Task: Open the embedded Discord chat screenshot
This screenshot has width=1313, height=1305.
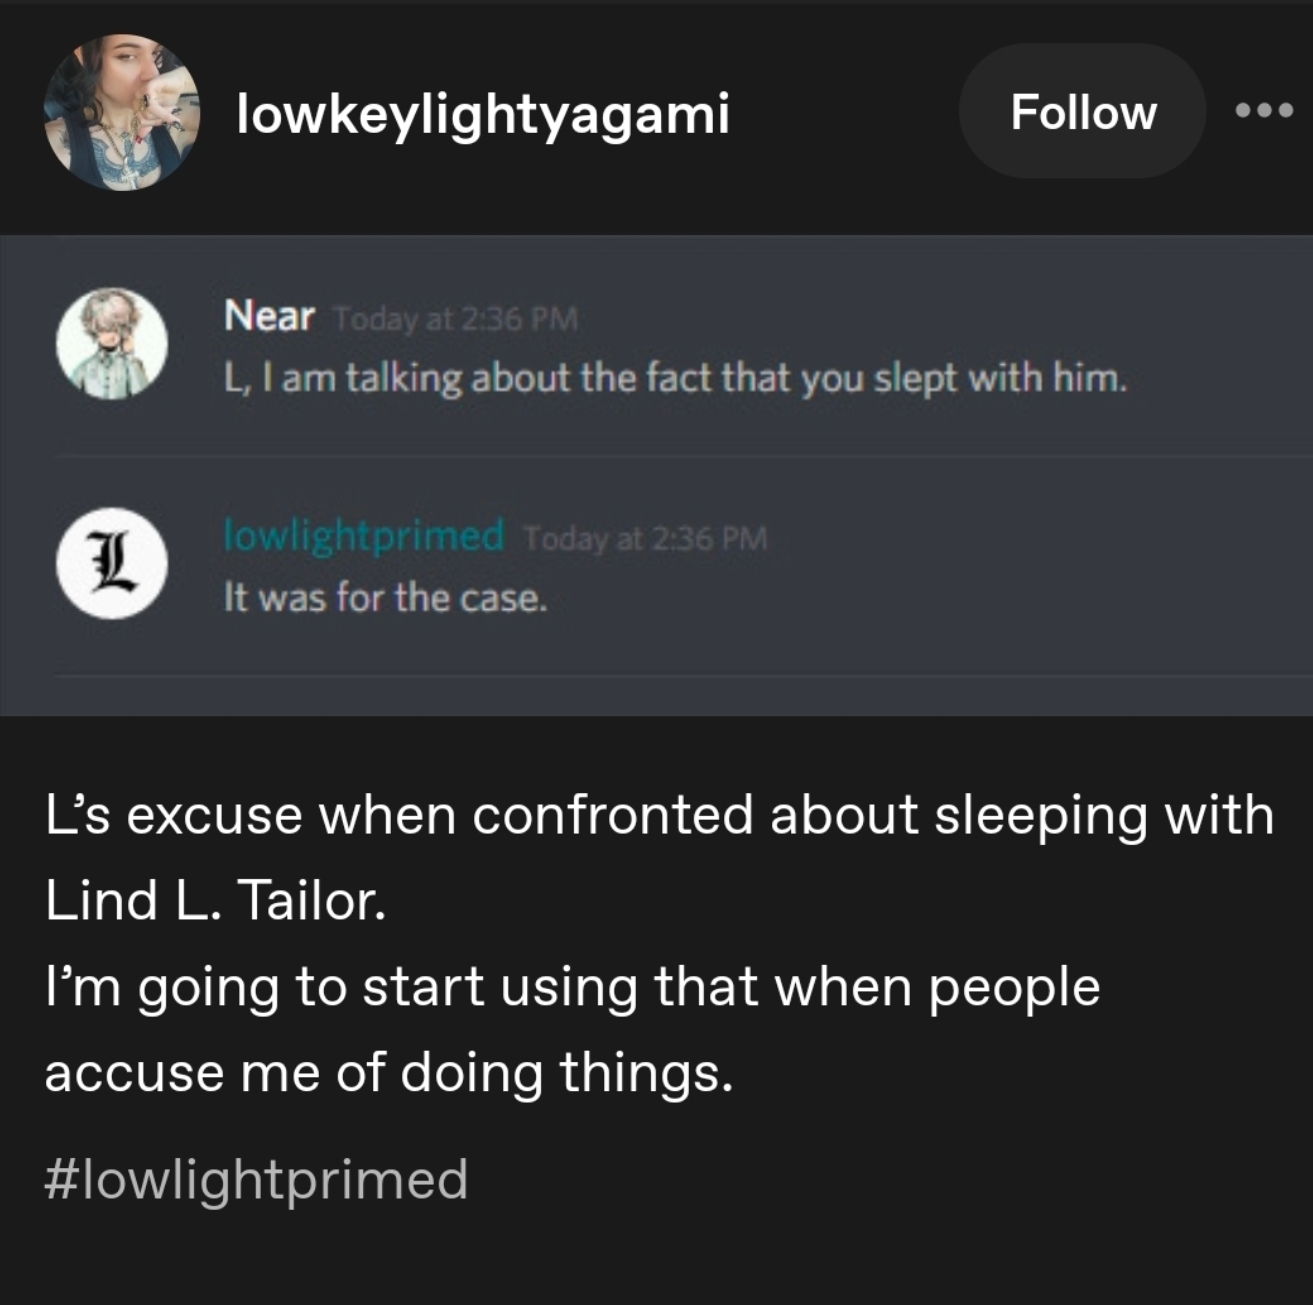Action: click(656, 476)
